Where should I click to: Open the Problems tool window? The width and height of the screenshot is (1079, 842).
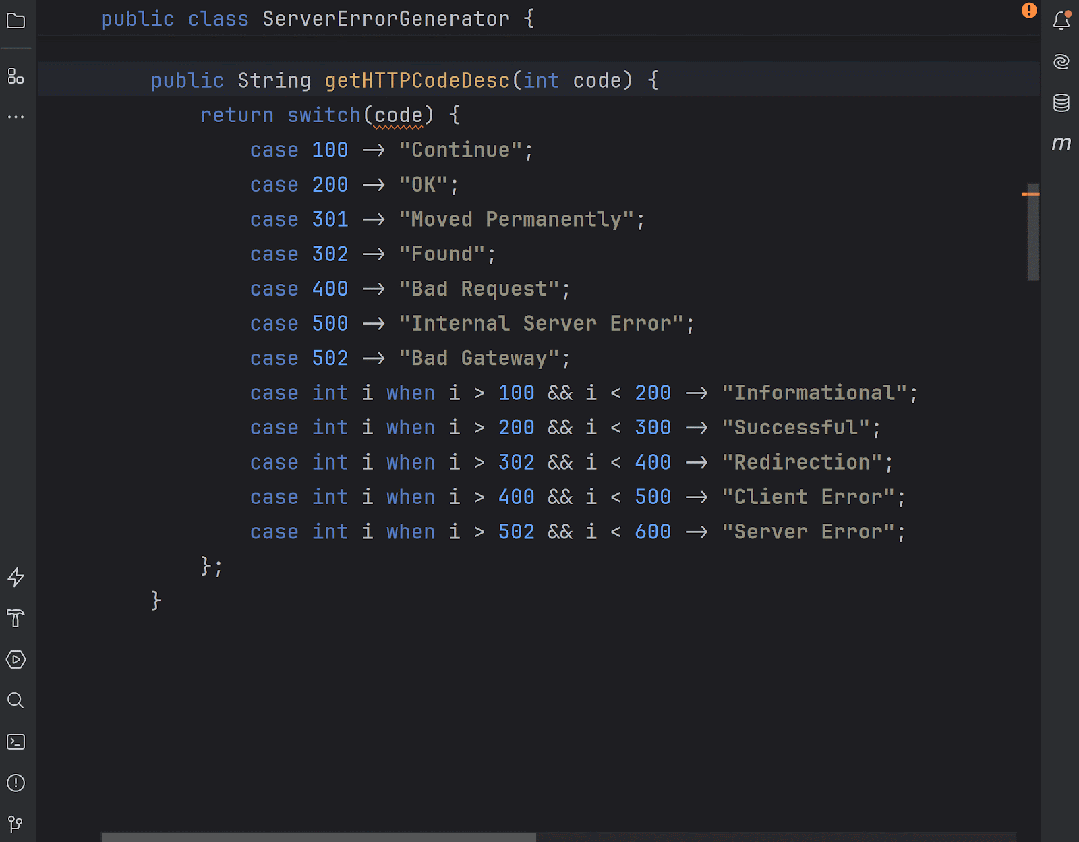[15, 782]
